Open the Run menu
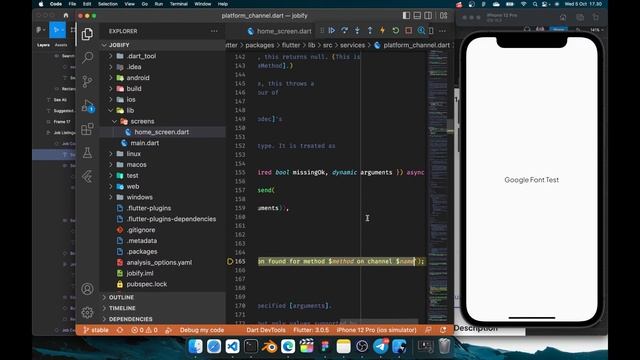Viewport: 640px width, 360px height. click(159, 4)
